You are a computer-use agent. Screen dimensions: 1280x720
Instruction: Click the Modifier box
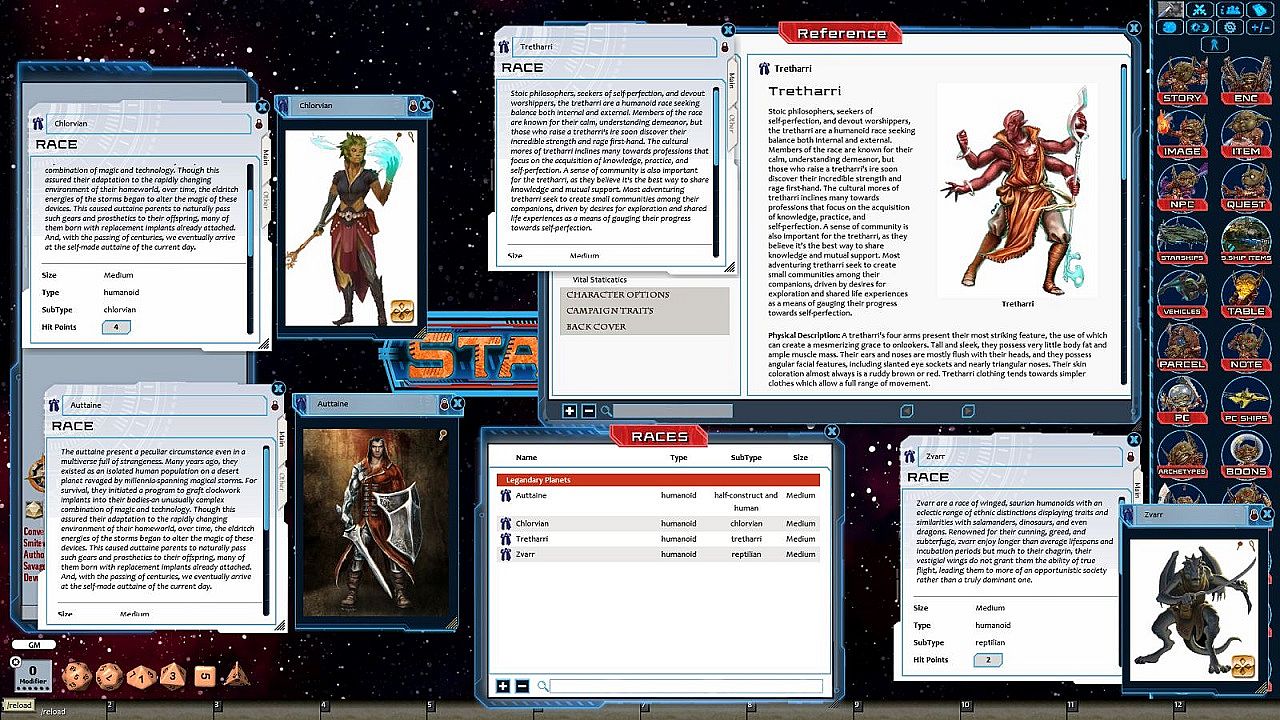click(x=33, y=676)
